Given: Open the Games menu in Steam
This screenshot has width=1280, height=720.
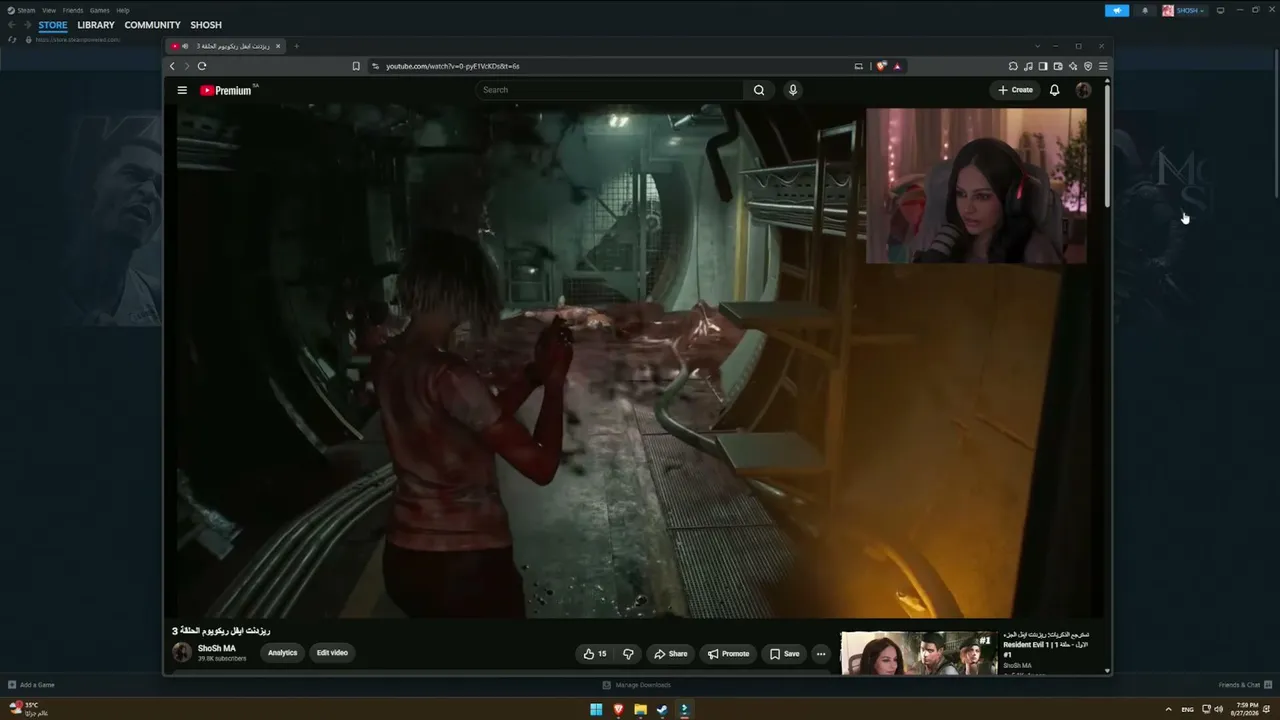Looking at the screenshot, I should (100, 10).
